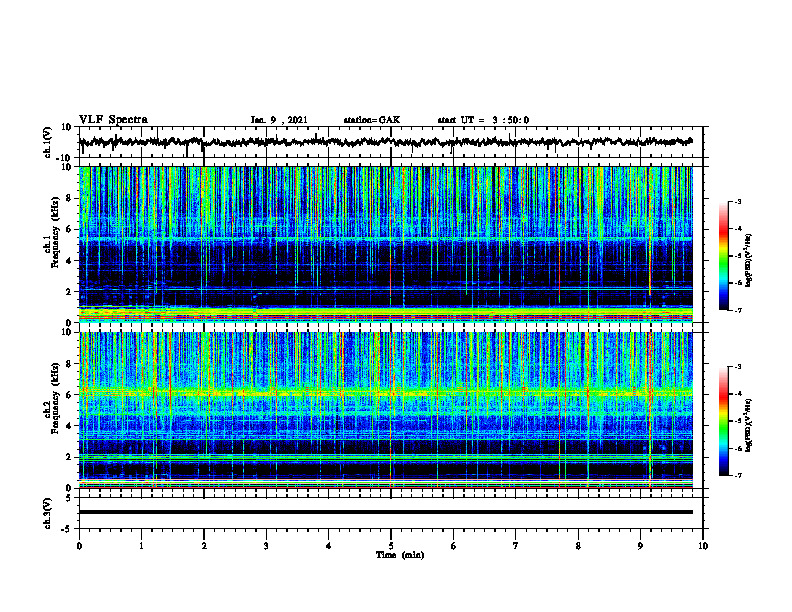This screenshot has width=792, height=612.
Task: Click the ch.3(V) axis label
Action: point(48,513)
